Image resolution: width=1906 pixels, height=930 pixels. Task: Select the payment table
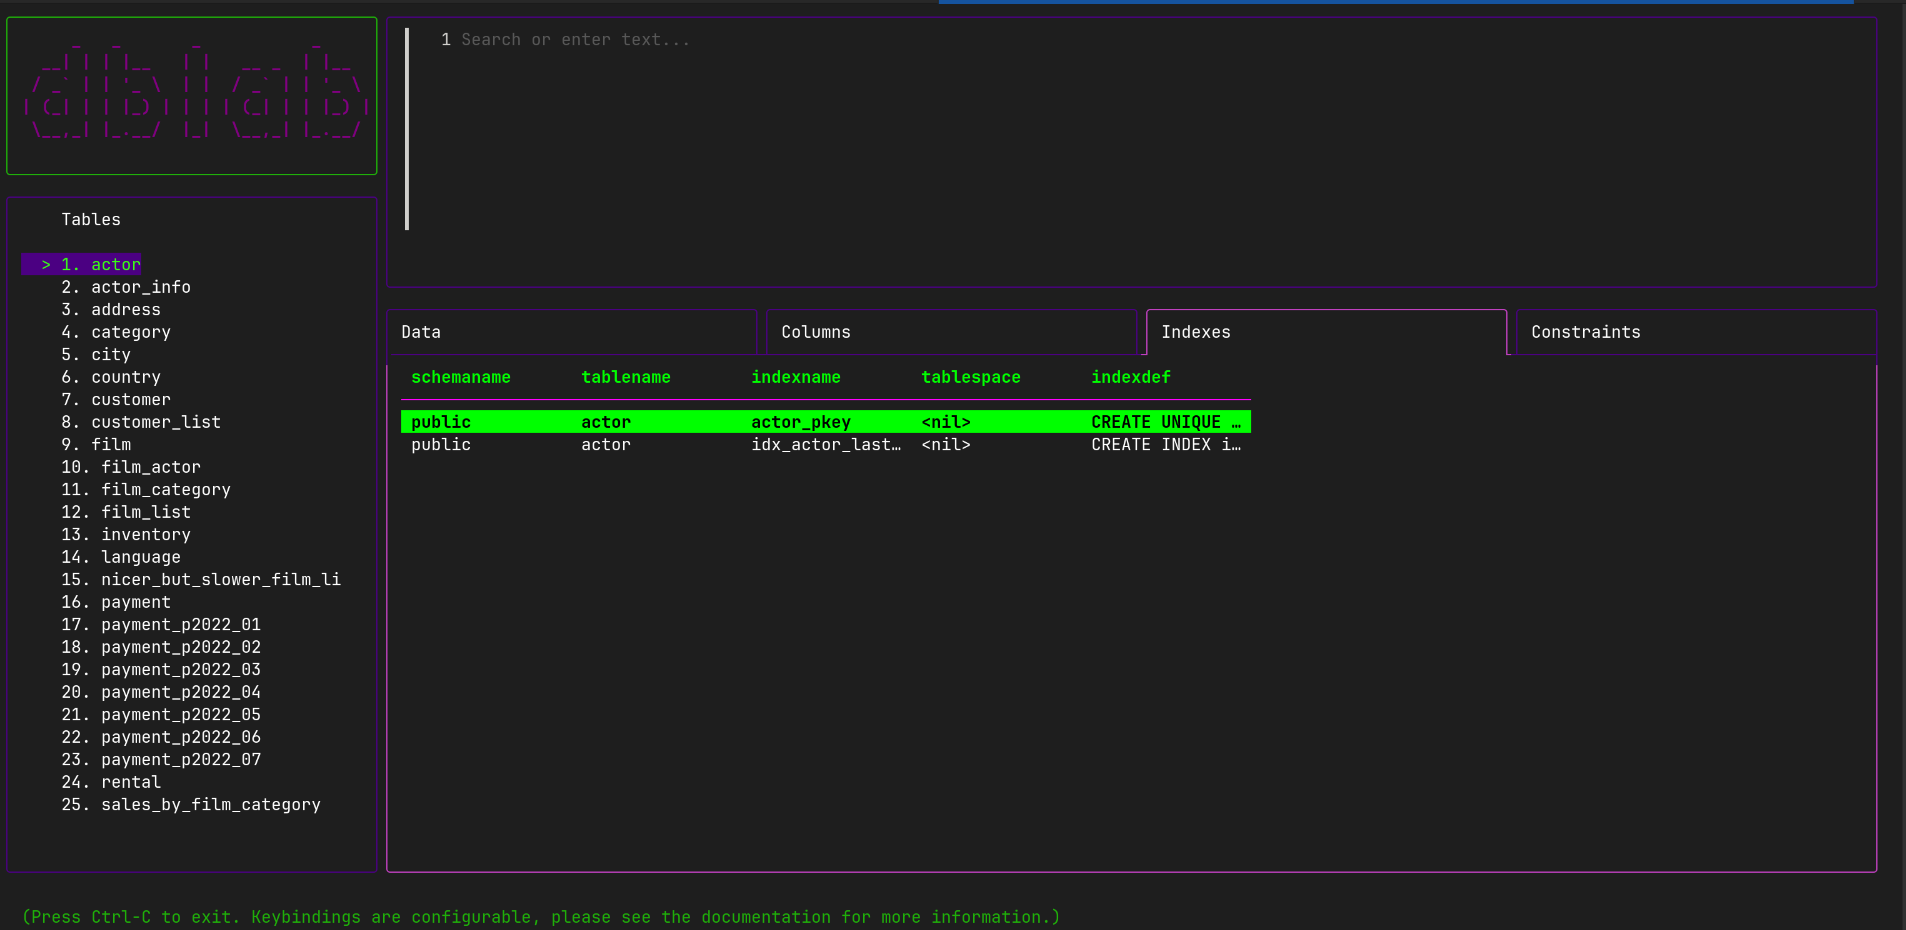(116, 602)
